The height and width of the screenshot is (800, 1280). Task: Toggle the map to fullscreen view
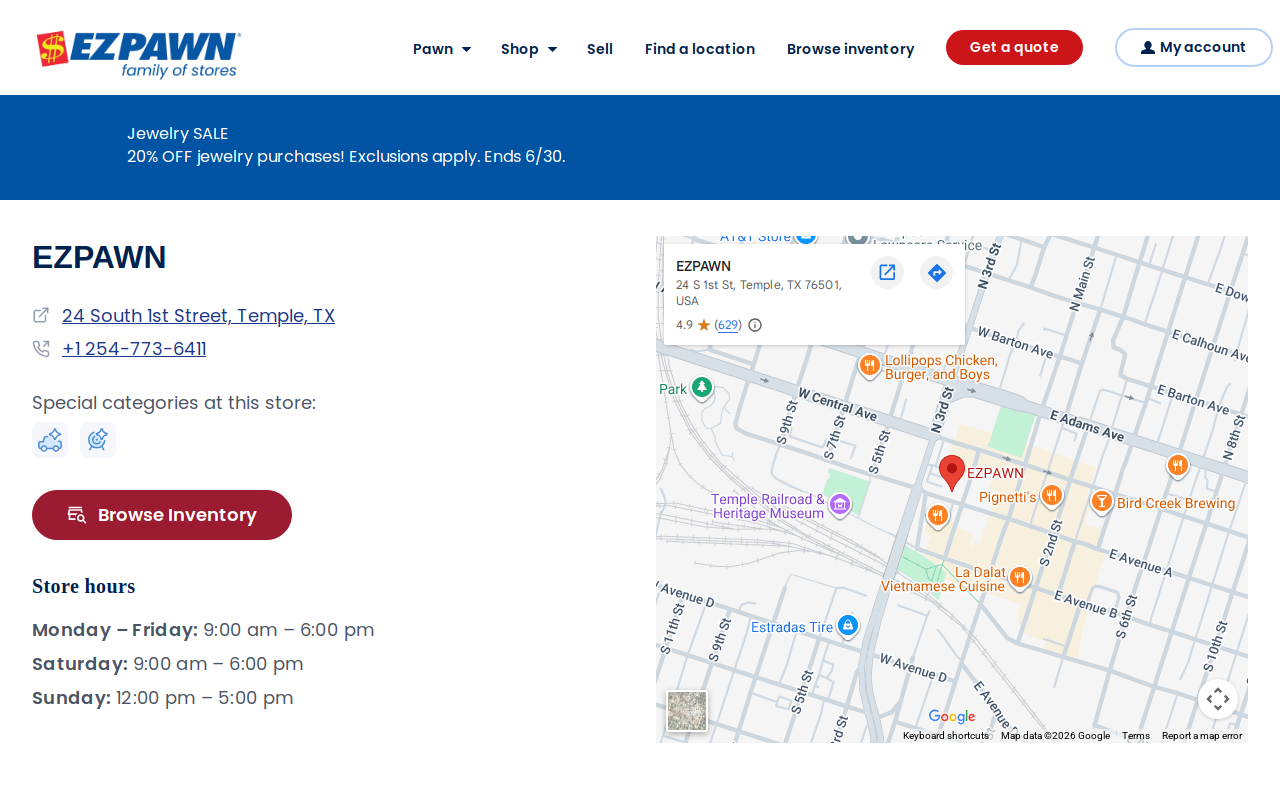[1217, 699]
